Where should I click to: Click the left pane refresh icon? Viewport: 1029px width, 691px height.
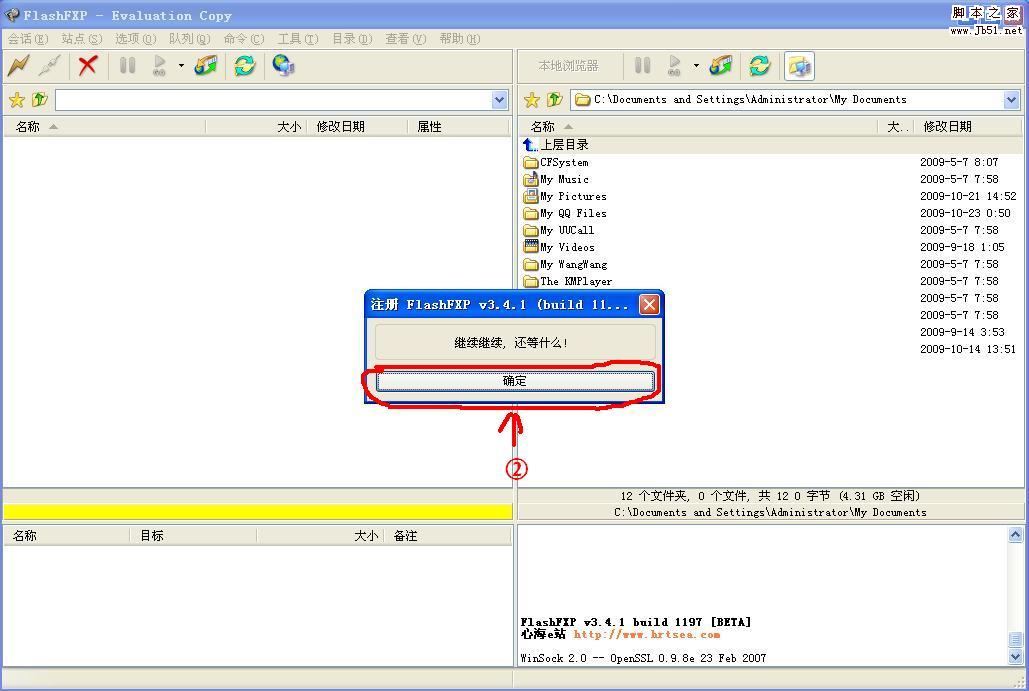[x=244, y=66]
